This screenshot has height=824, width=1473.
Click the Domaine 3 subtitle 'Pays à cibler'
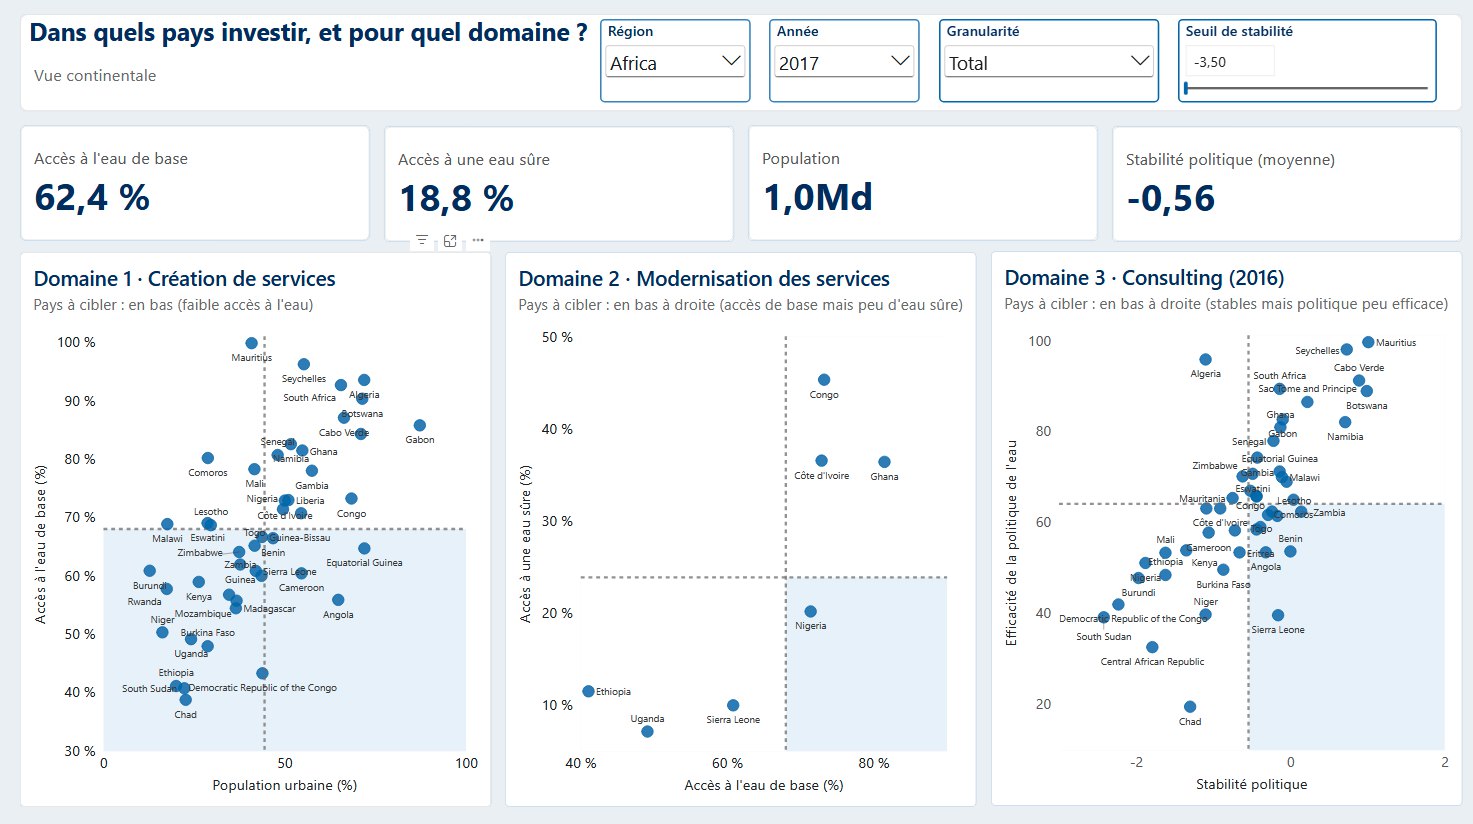pos(1226,304)
